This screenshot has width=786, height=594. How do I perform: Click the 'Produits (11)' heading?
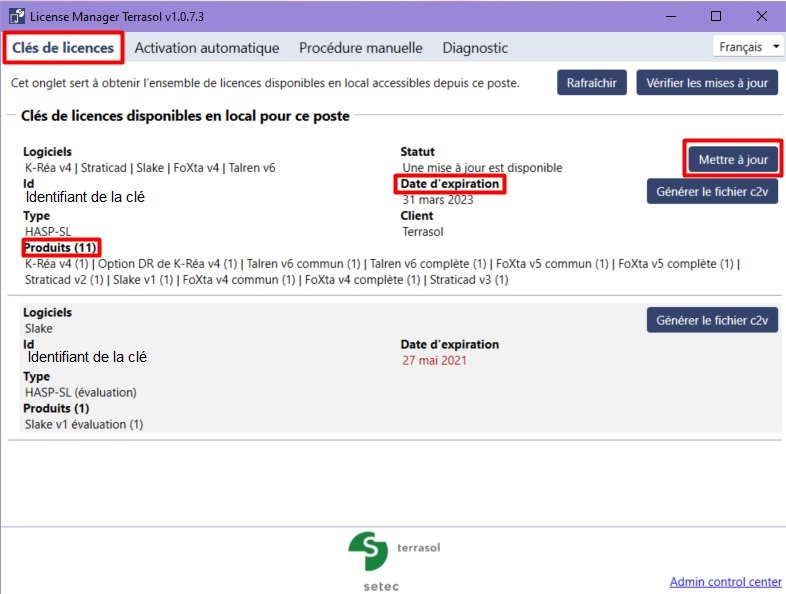click(x=61, y=248)
